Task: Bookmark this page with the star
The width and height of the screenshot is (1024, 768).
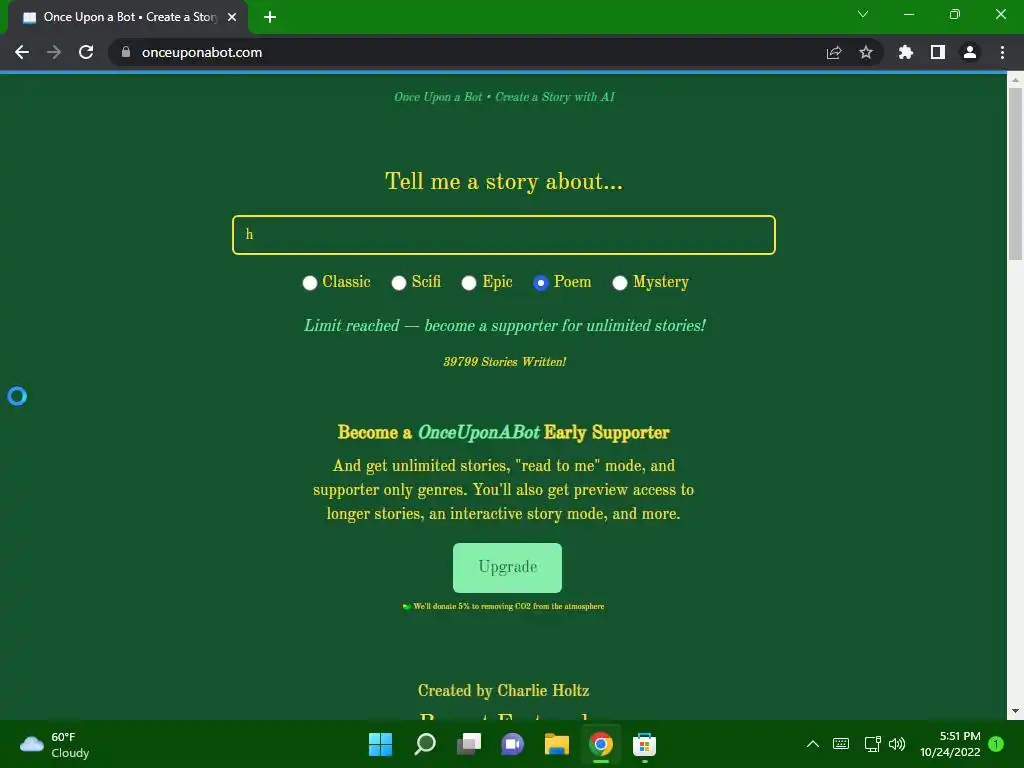Action: [x=865, y=52]
